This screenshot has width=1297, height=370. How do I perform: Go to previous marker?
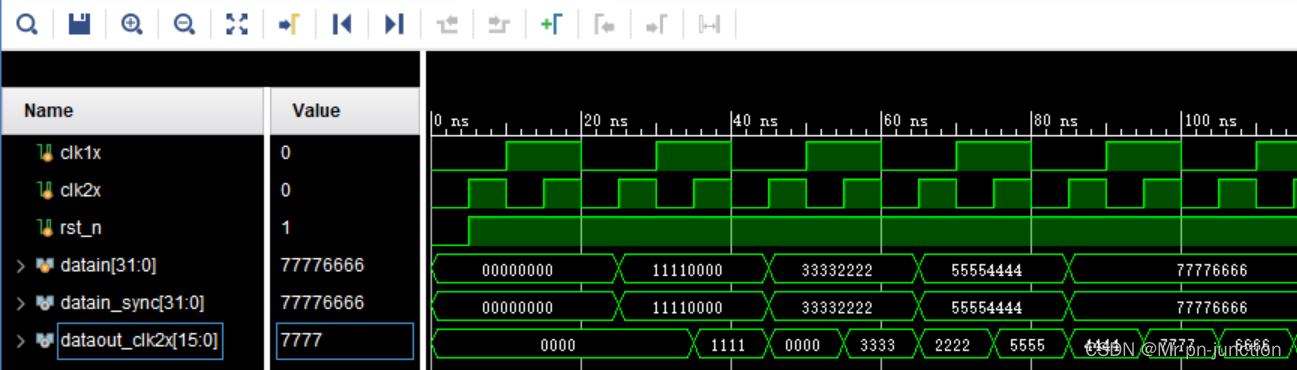click(604, 24)
